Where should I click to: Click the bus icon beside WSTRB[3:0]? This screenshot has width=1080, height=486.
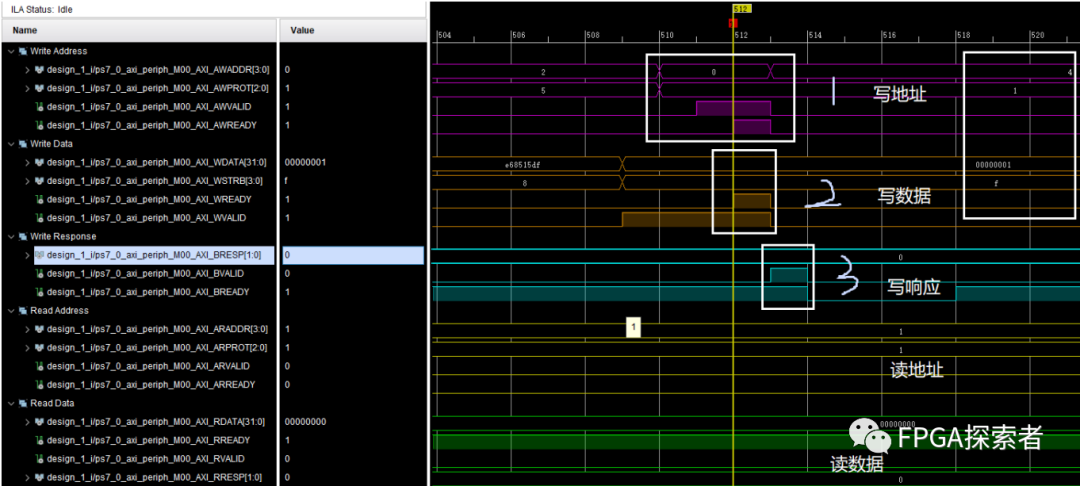39,181
